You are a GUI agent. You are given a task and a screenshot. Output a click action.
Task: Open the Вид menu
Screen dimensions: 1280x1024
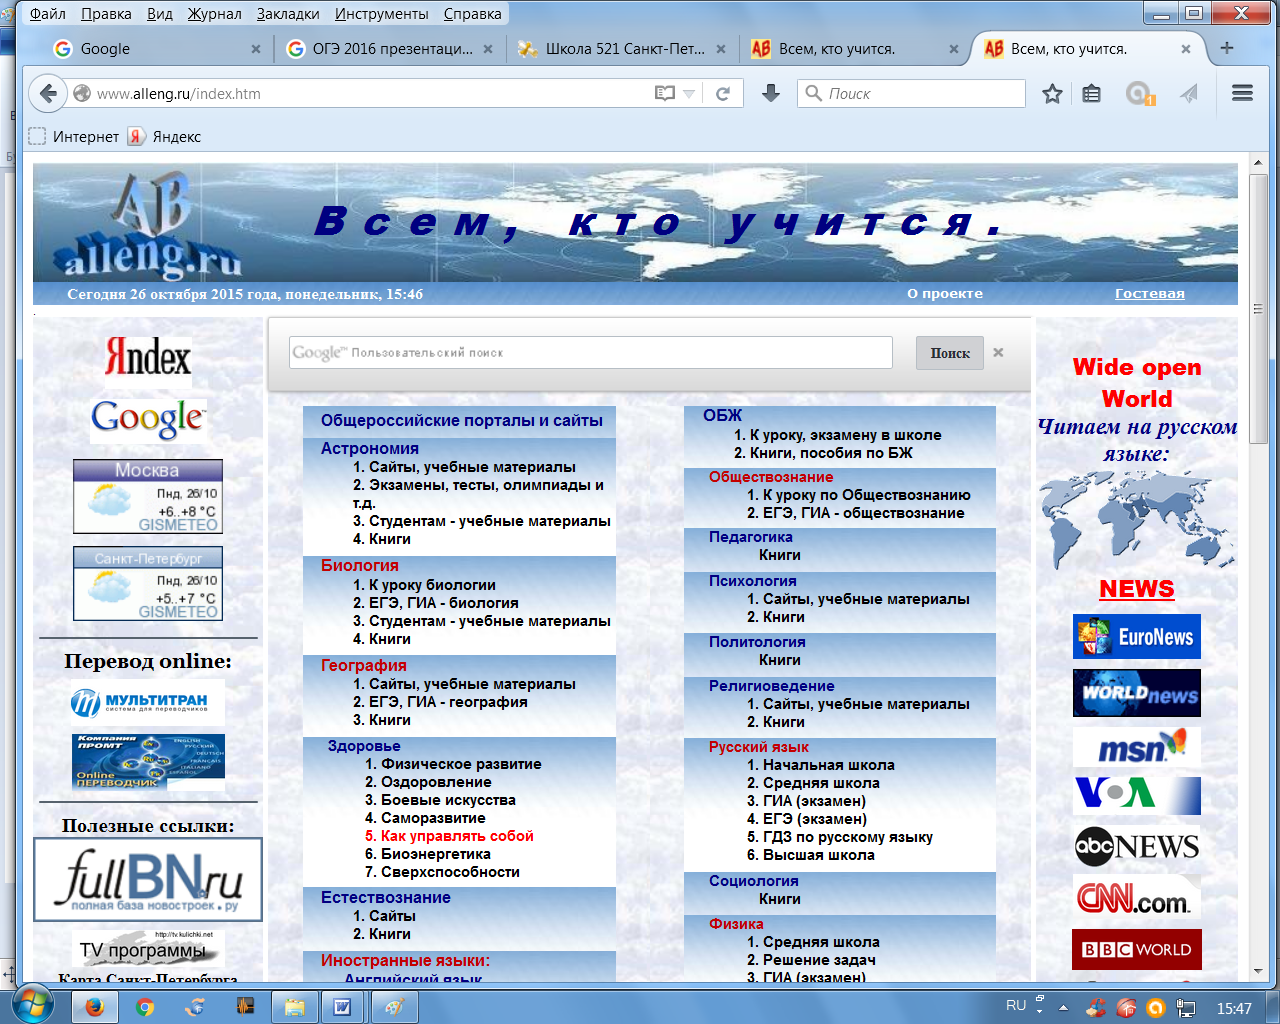(x=160, y=13)
